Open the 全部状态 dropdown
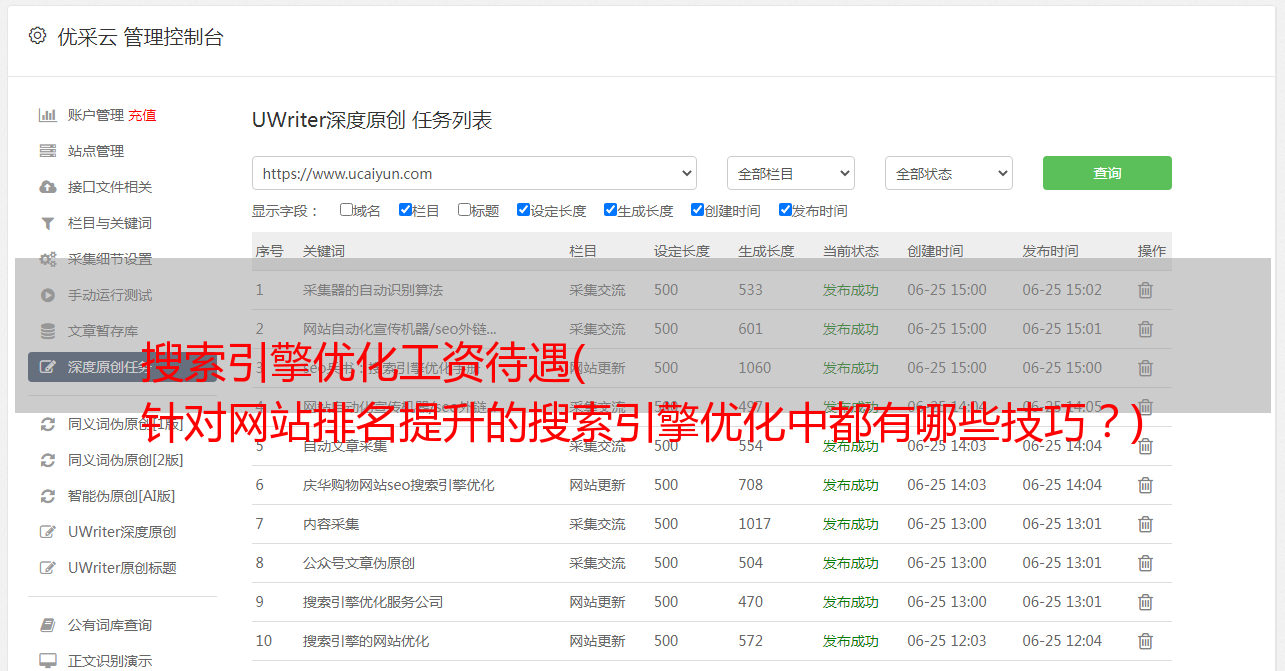Image resolution: width=1285 pixels, height=671 pixels. point(949,173)
